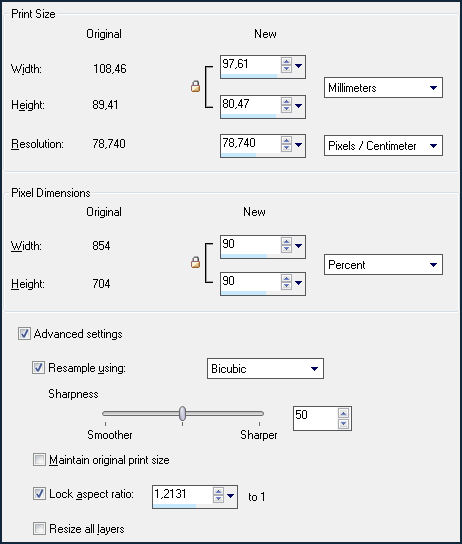Open the Millimeters units dropdown
The width and height of the screenshot is (462, 544).
pyautogui.click(x=383, y=88)
